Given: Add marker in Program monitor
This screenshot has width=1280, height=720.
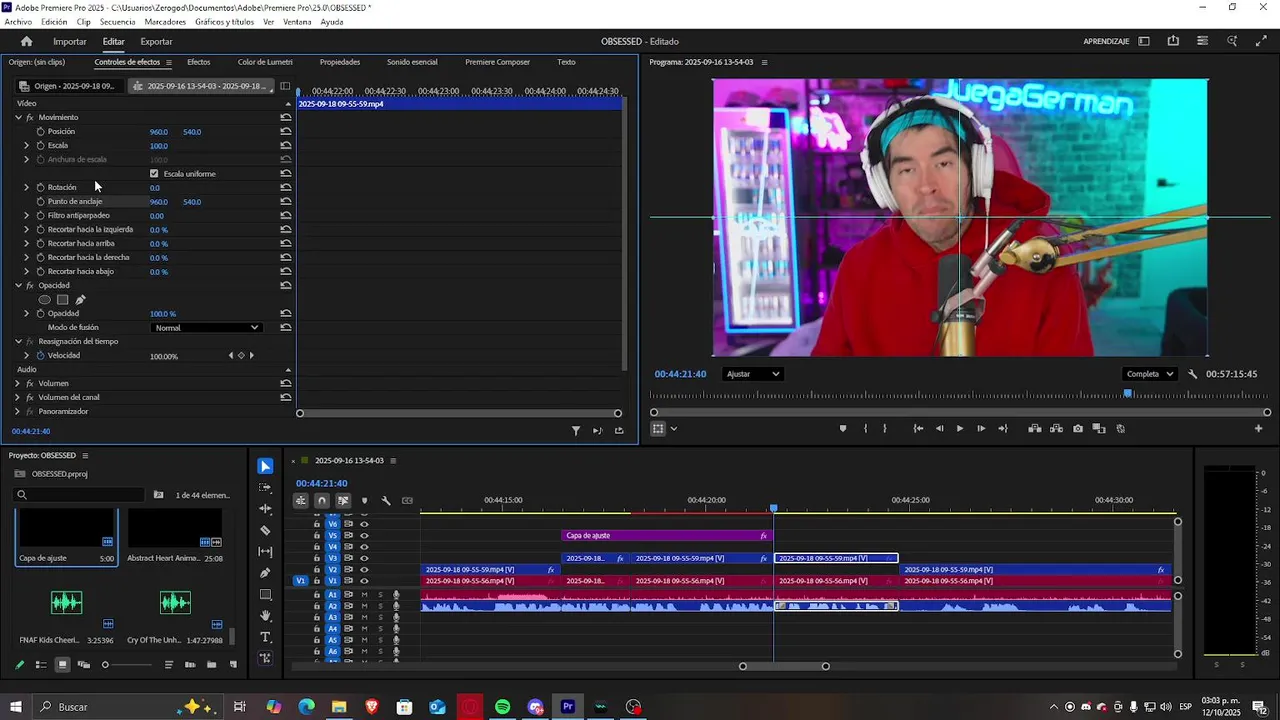Looking at the screenshot, I should 842,428.
